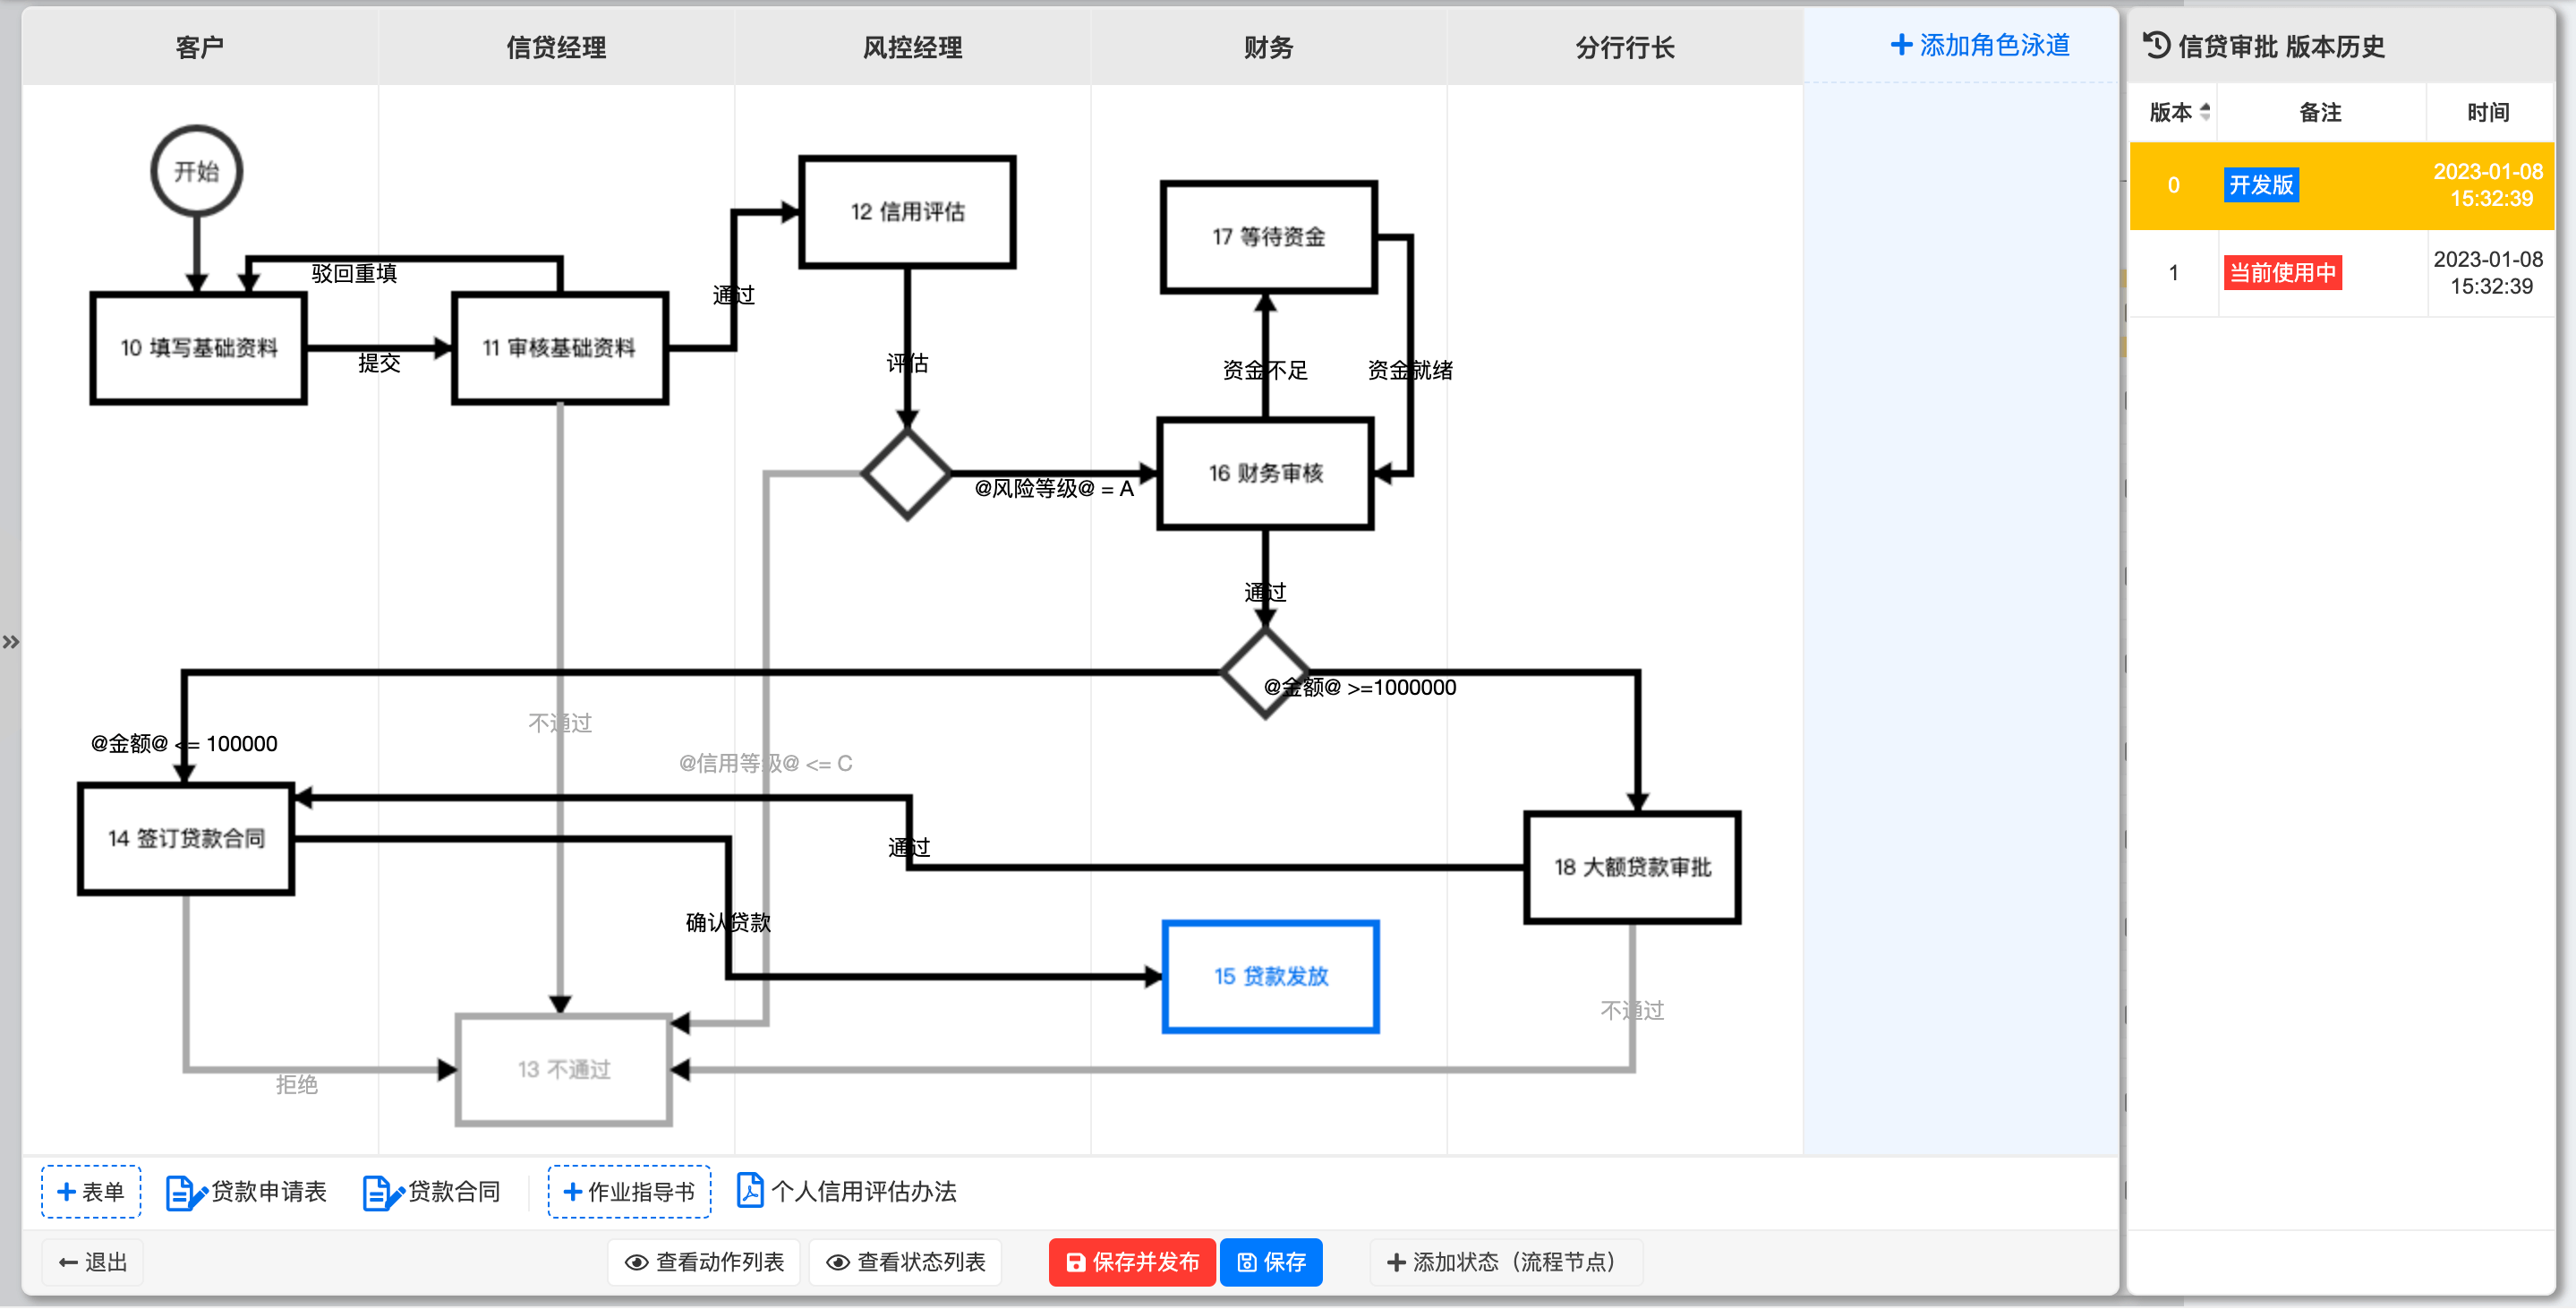Click the decision diamond below 财务审核
Viewport: 2576px width, 1309px height.
pos(1266,672)
